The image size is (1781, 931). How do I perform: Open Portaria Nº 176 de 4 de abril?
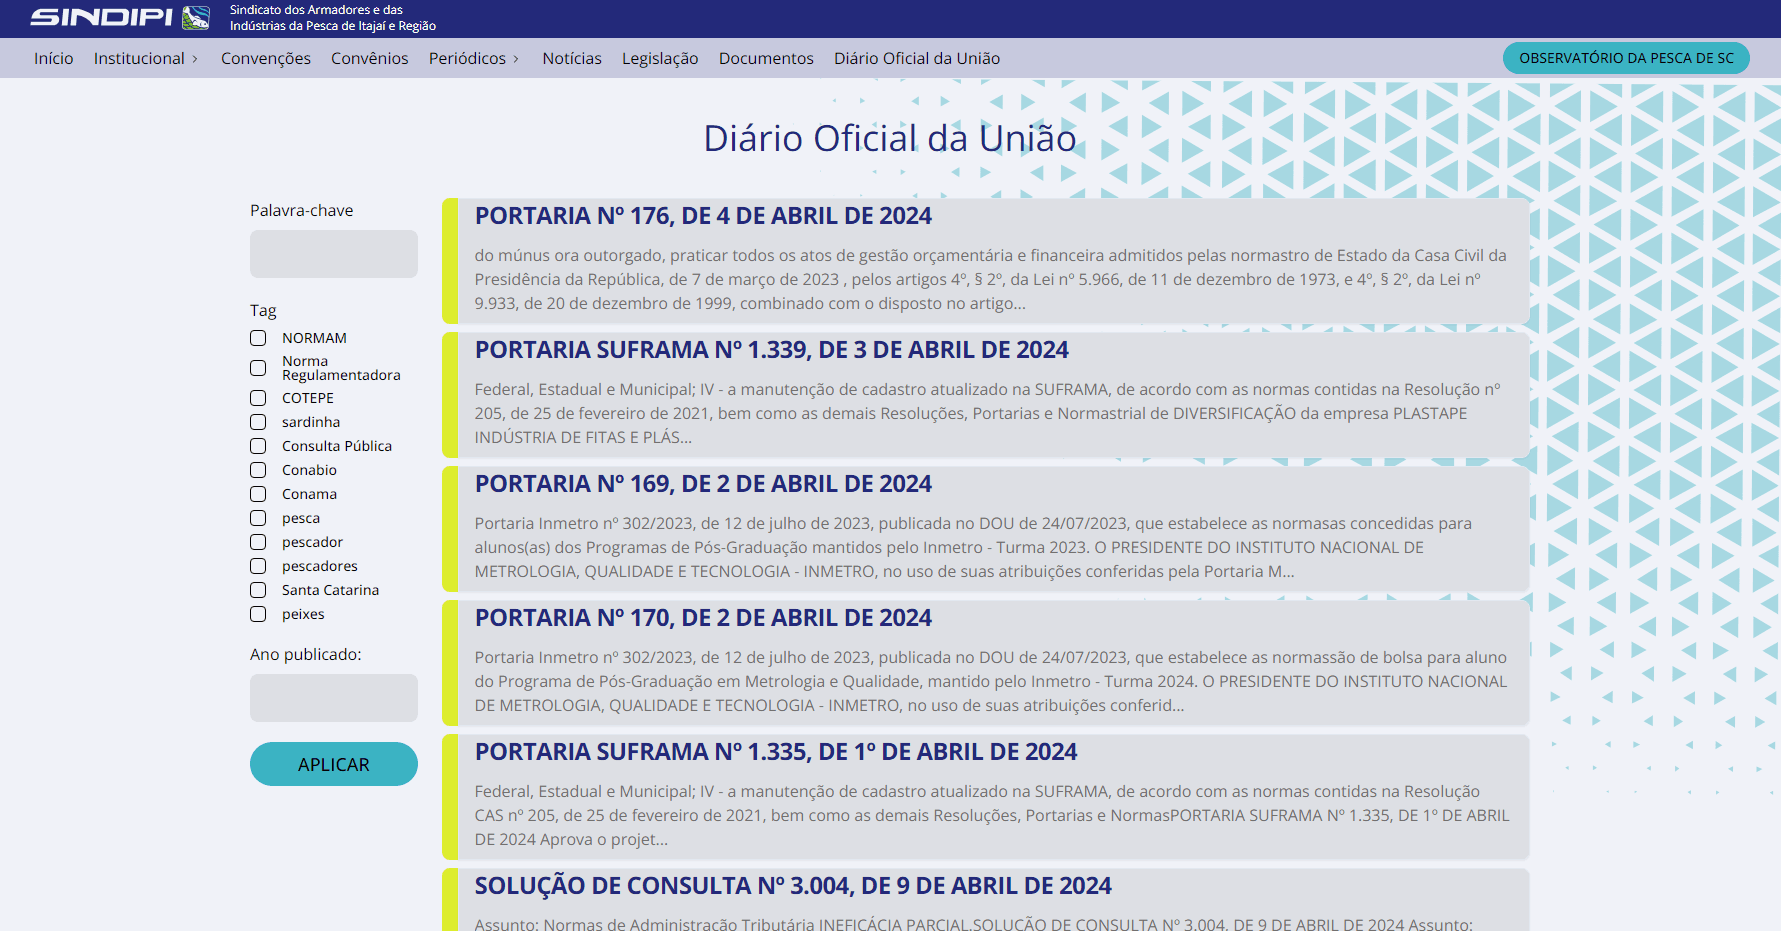tap(702, 216)
